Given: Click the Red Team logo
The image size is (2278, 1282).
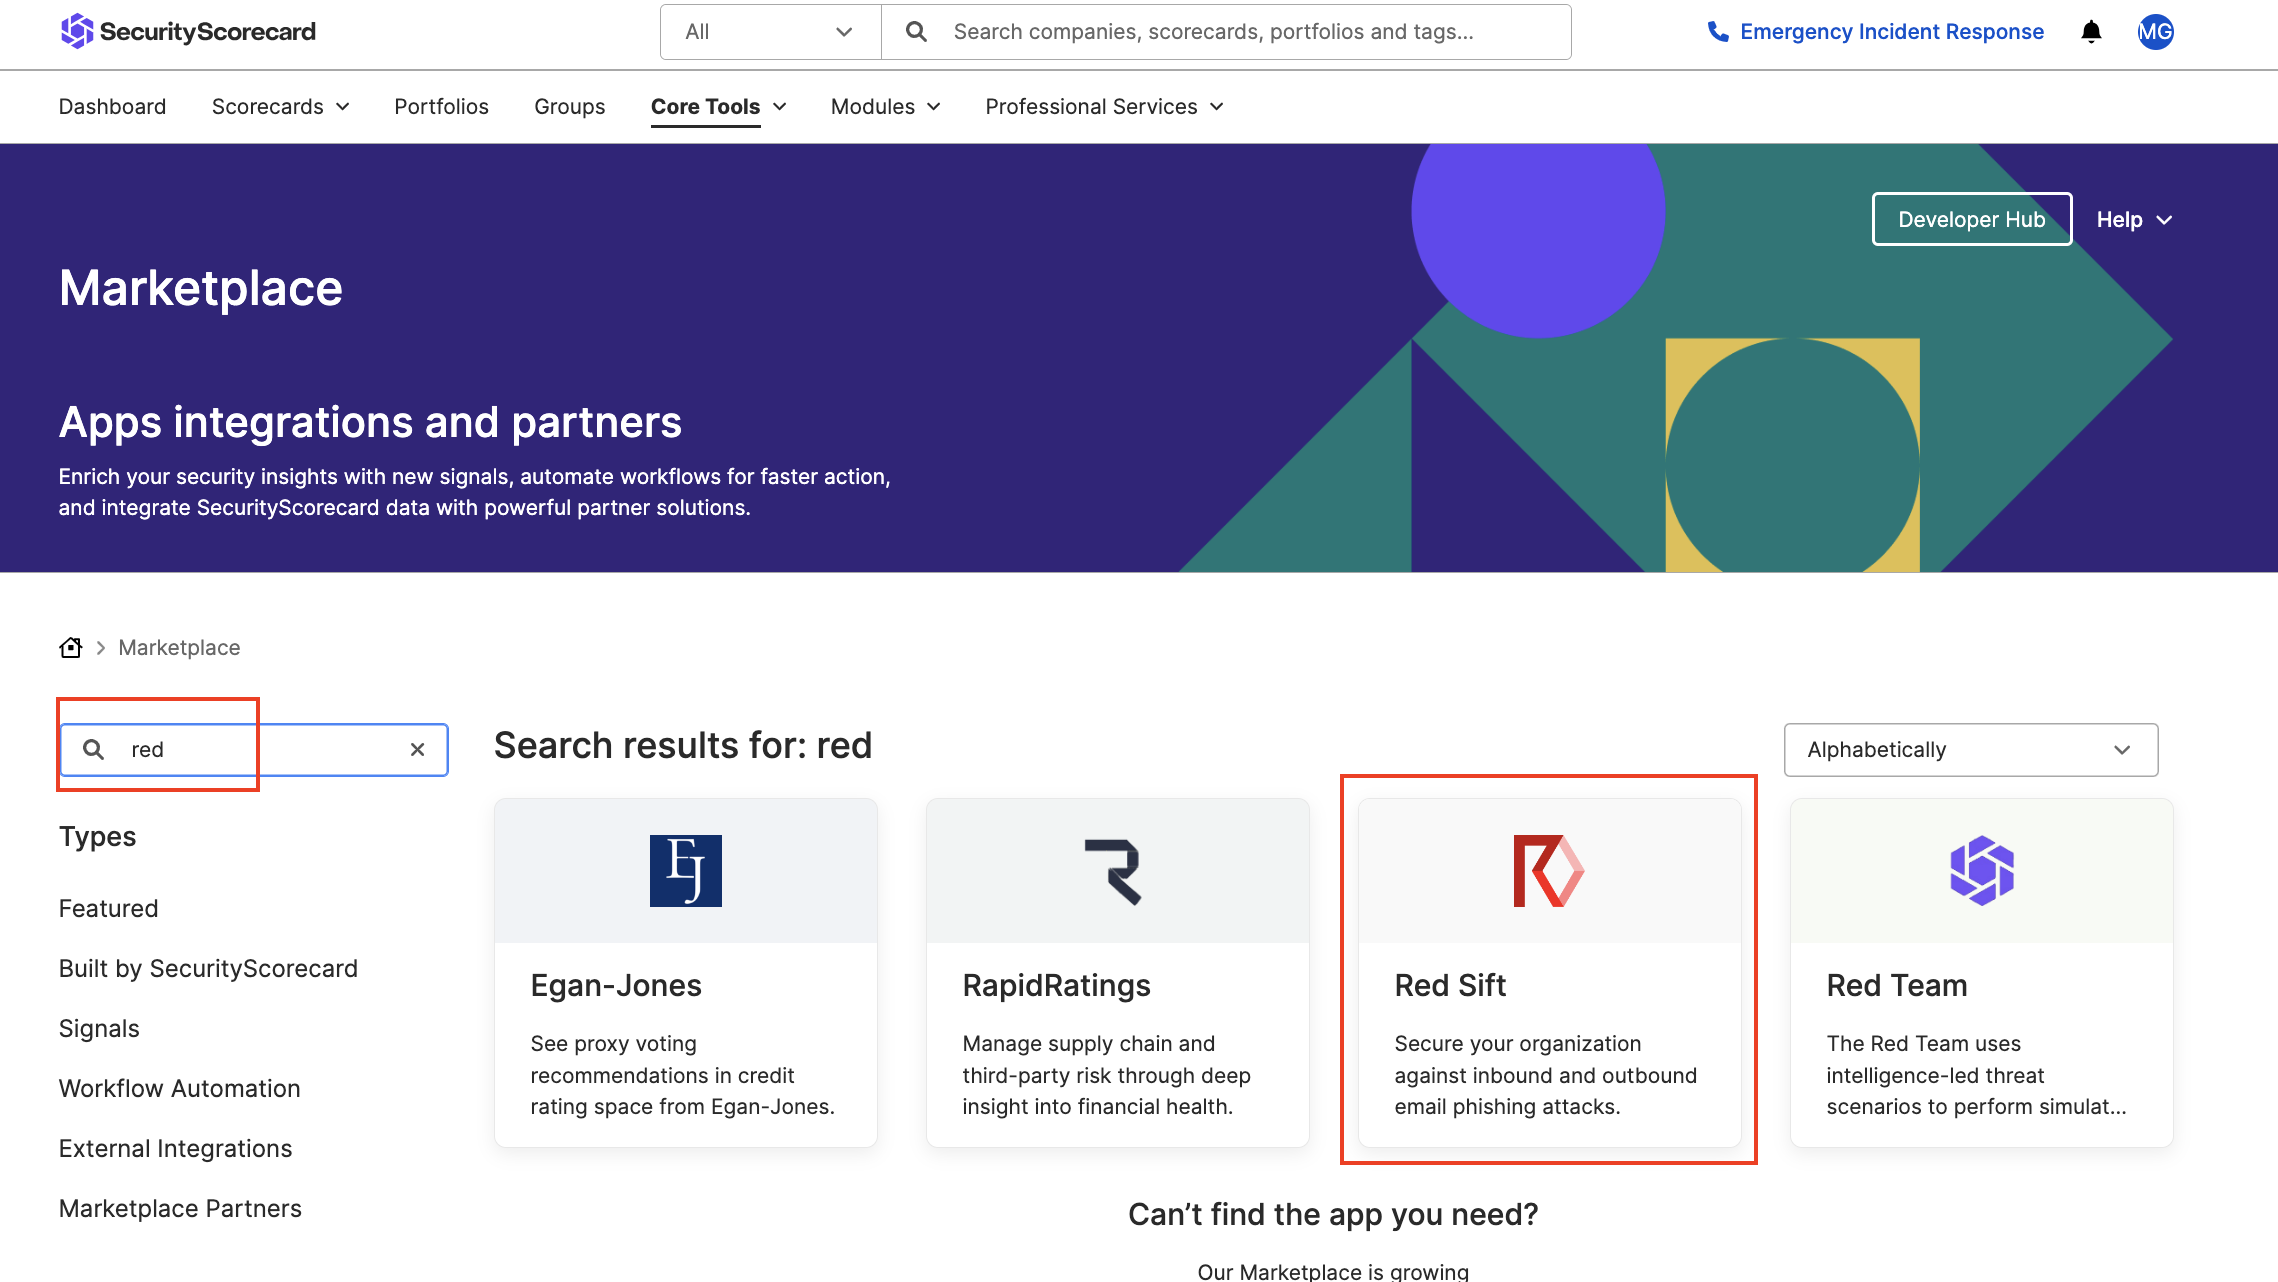Looking at the screenshot, I should click(1981, 871).
